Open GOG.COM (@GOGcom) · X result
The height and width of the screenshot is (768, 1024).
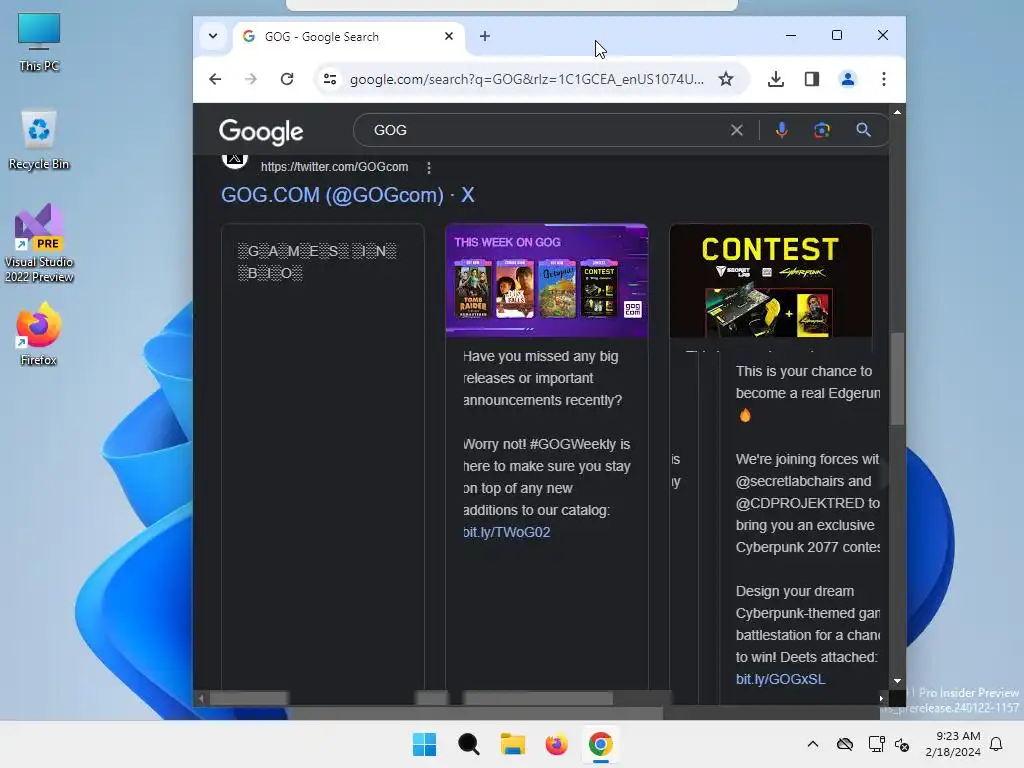[x=347, y=195]
